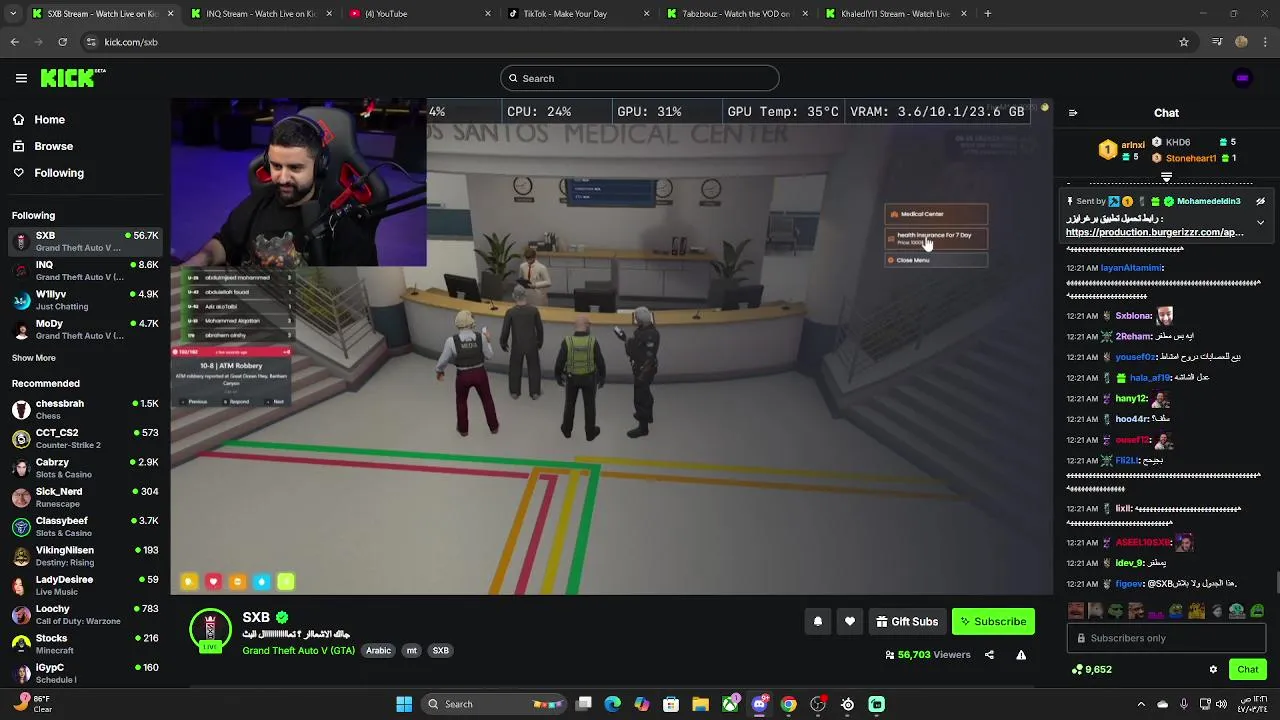This screenshot has width=1280, height=720.
Task: Report the stream with warning icon
Action: point(1021,655)
